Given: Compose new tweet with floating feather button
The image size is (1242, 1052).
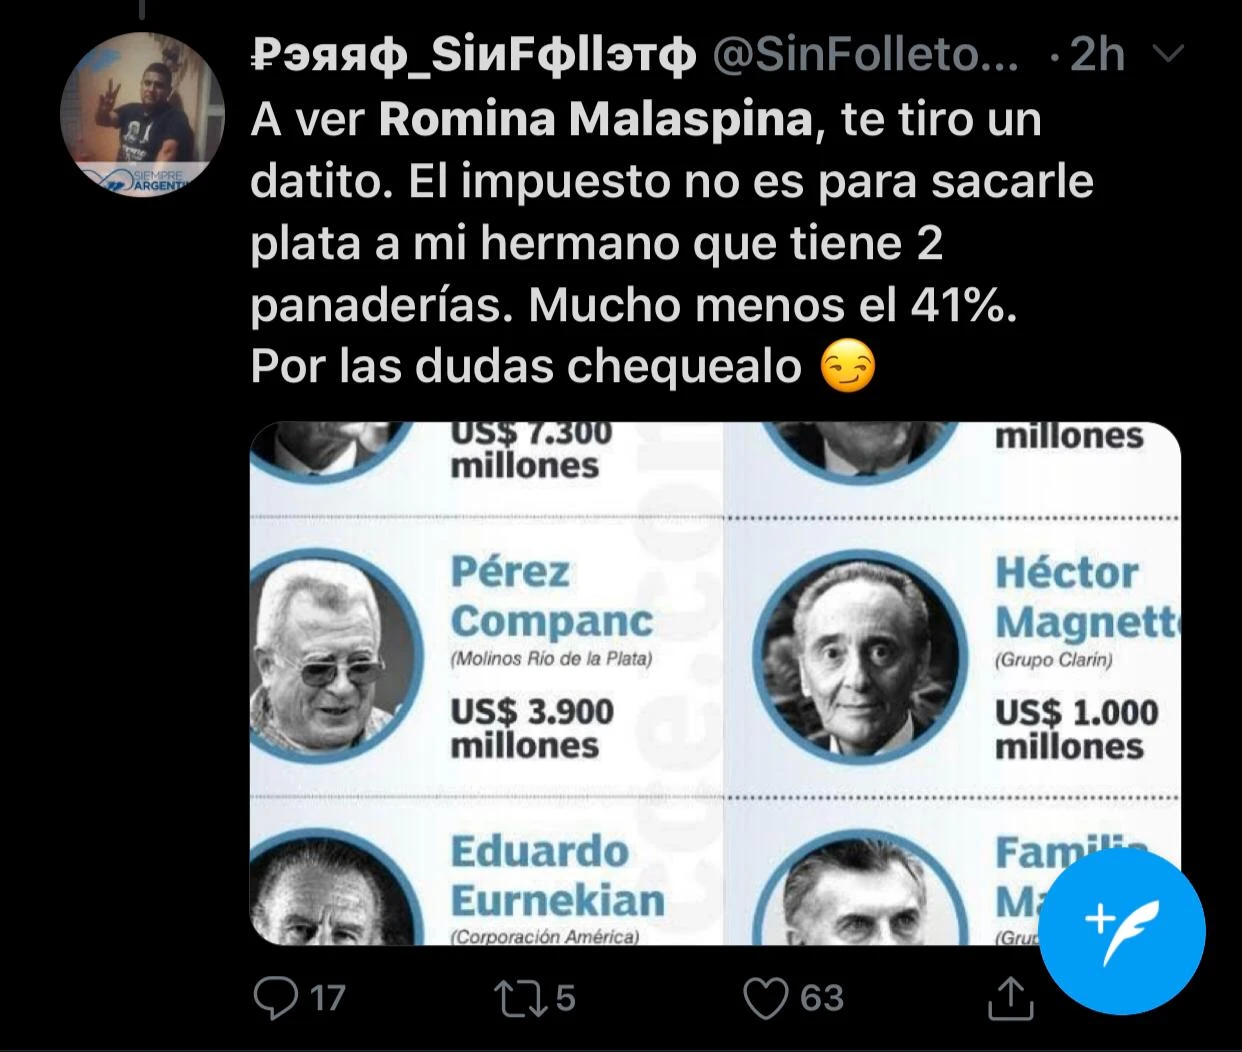Looking at the screenshot, I should click(x=1123, y=930).
